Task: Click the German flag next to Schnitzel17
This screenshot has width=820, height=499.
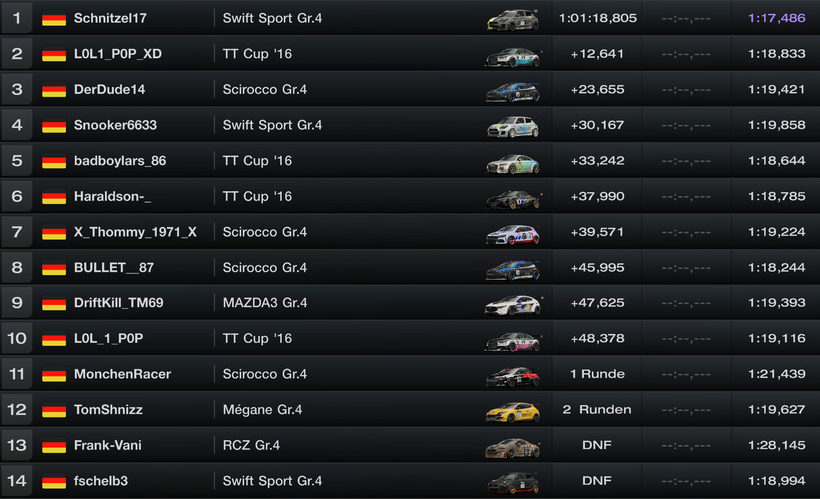Action: click(x=54, y=19)
